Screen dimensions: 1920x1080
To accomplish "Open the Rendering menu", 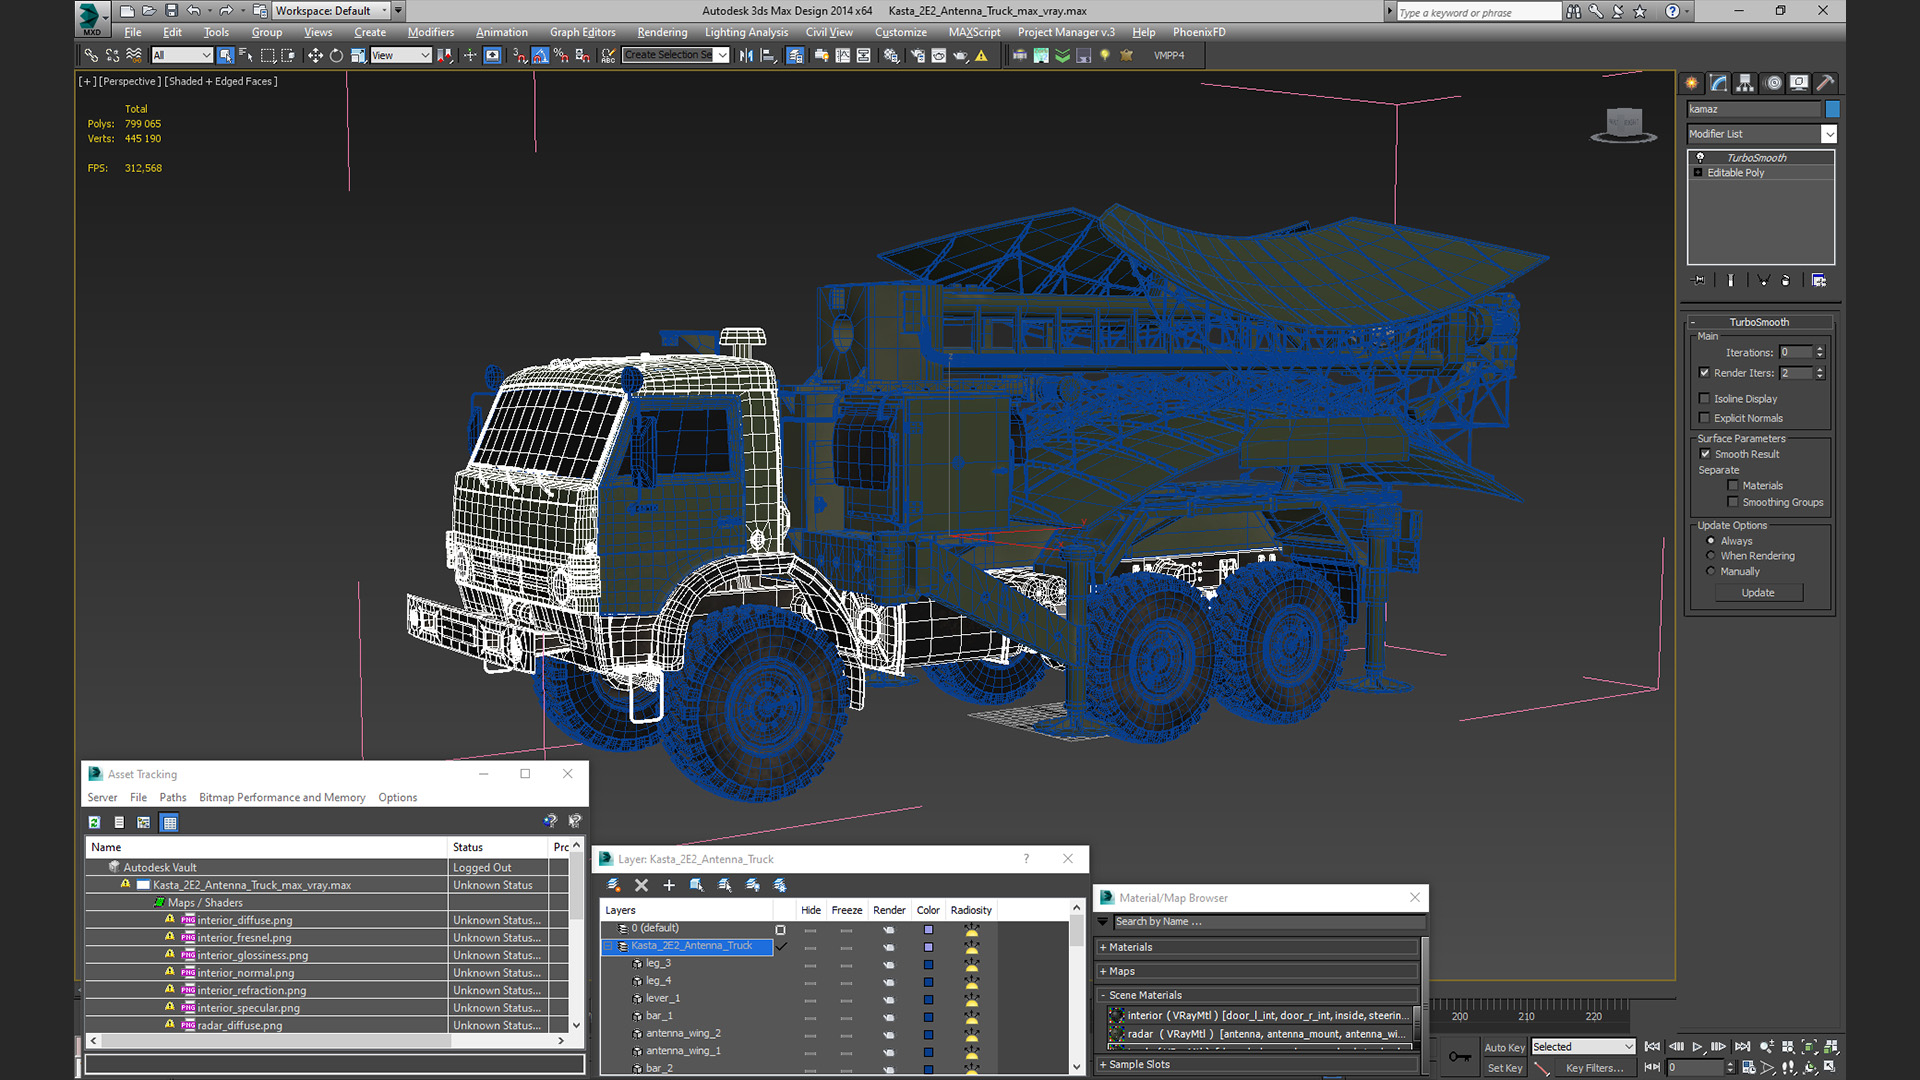I will [662, 32].
